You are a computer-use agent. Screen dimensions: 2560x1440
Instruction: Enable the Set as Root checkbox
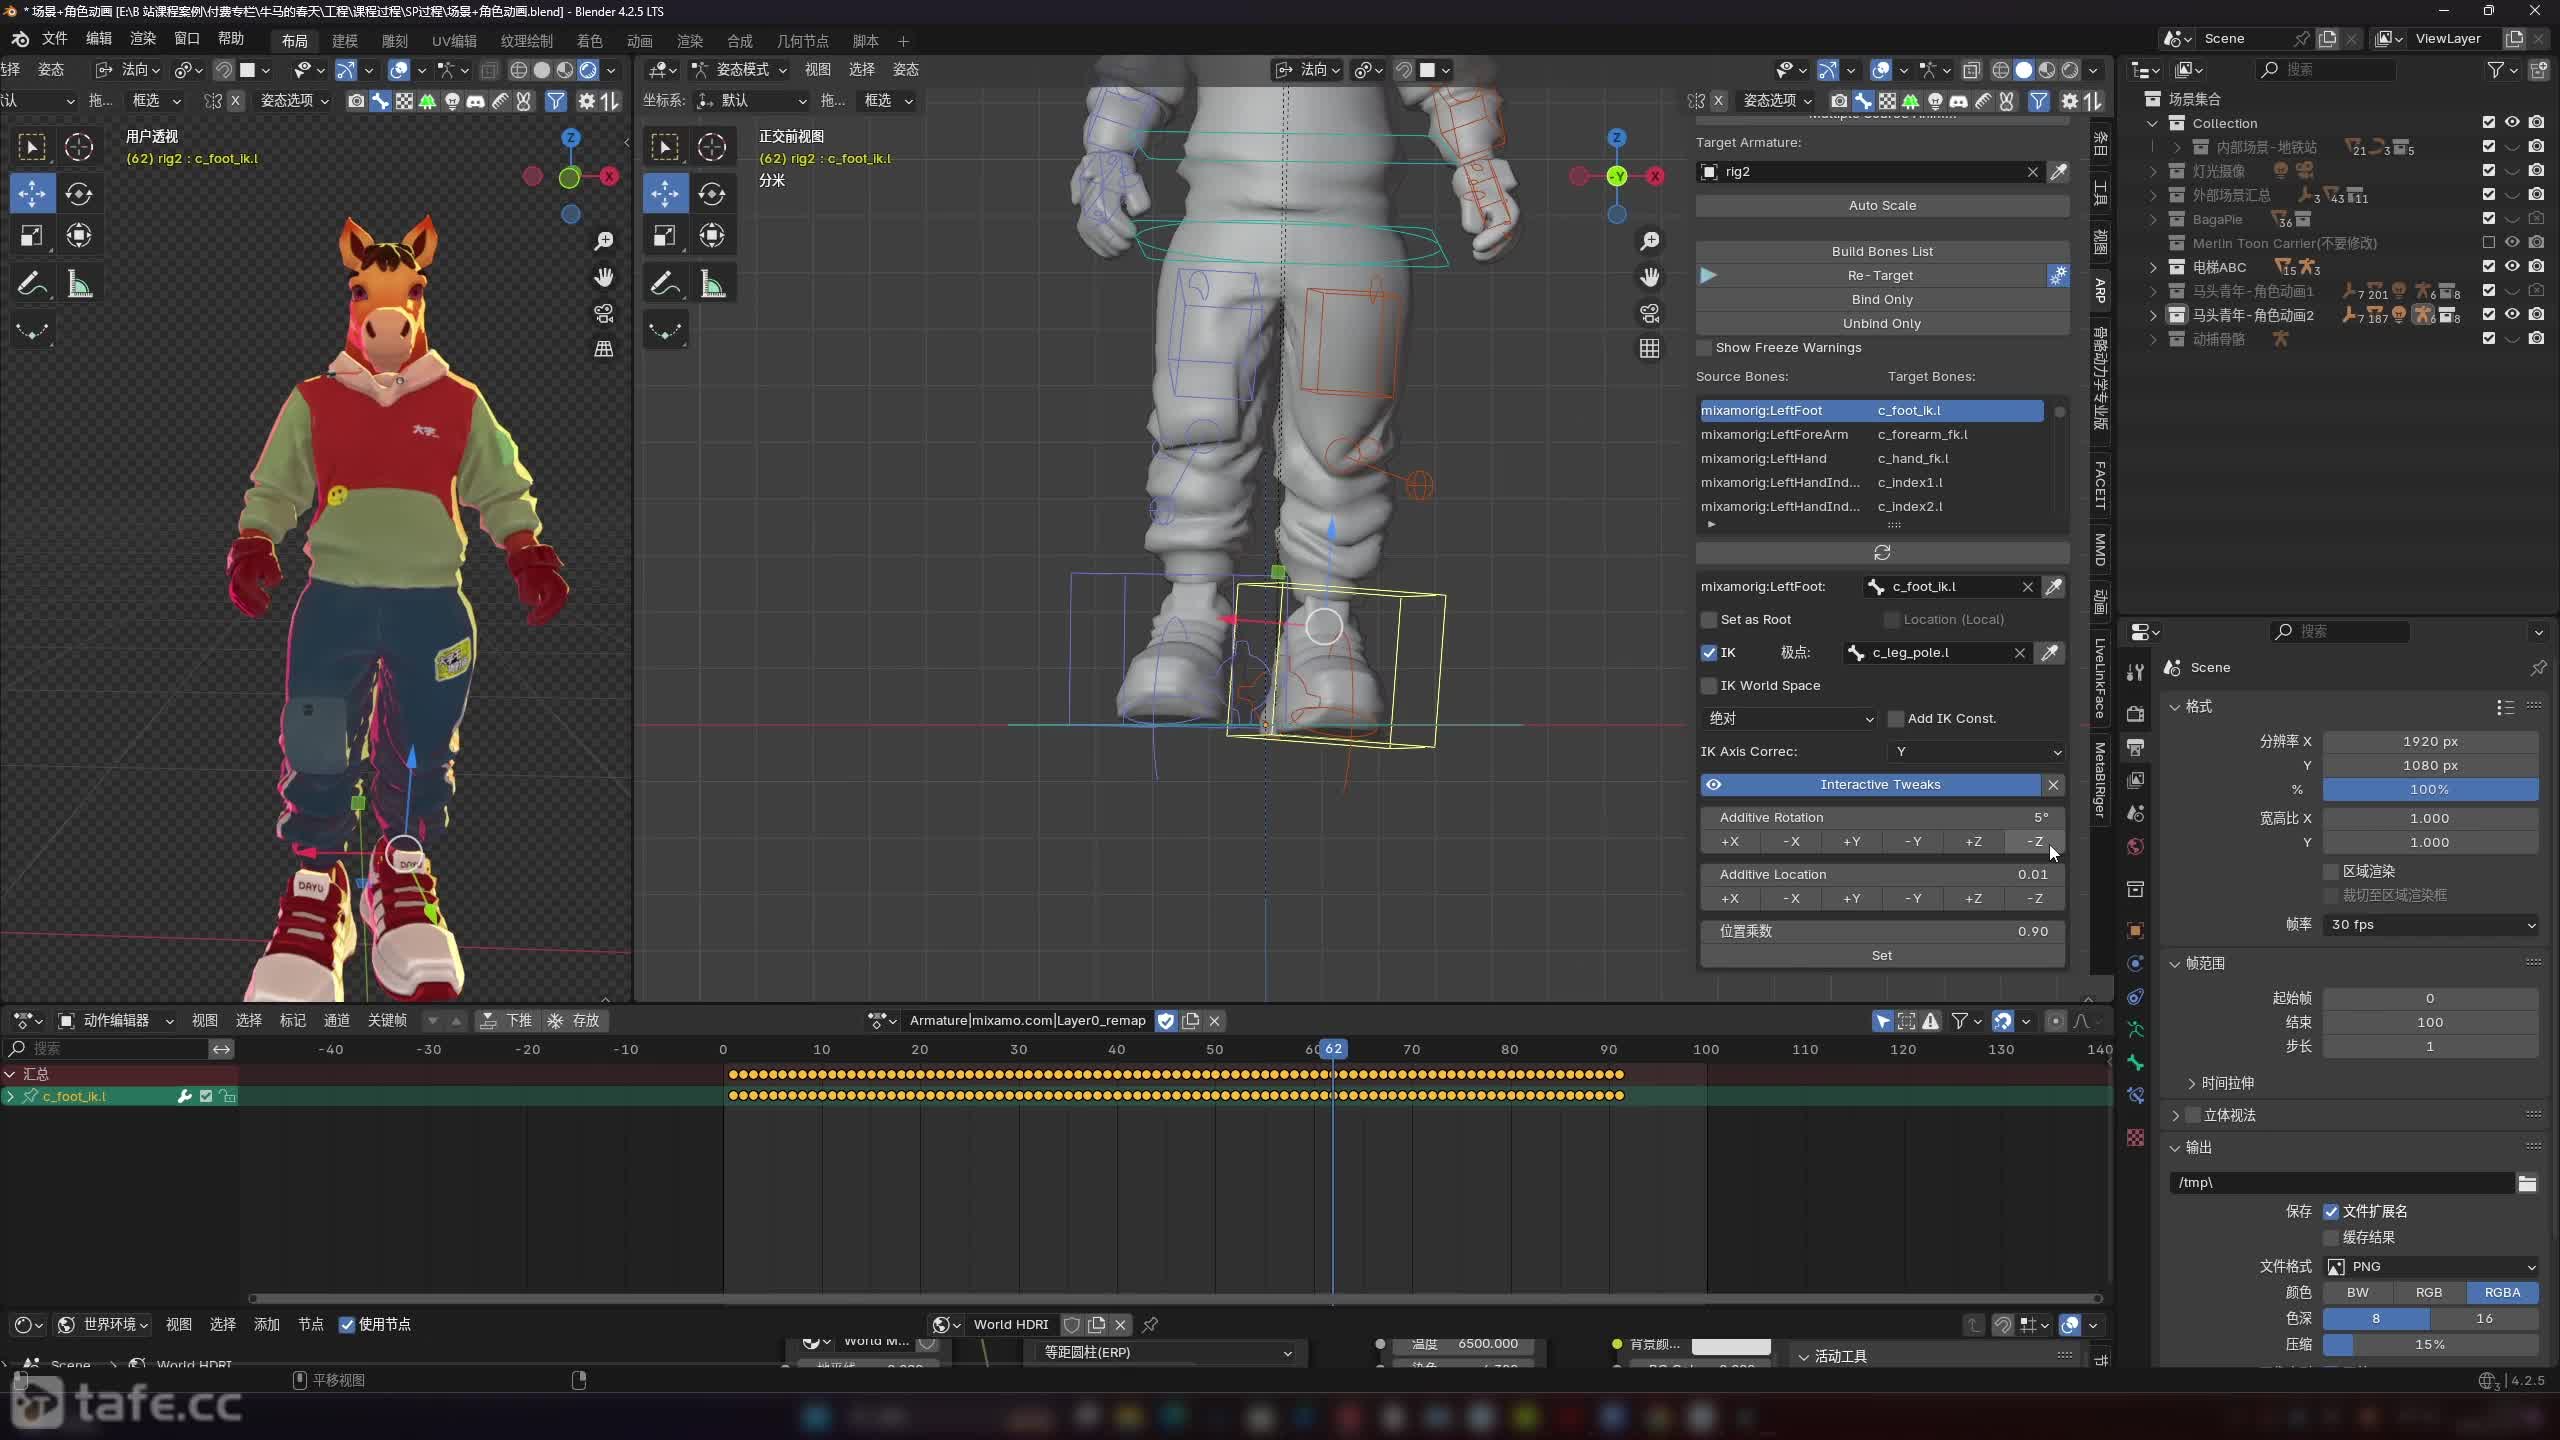coord(1709,620)
